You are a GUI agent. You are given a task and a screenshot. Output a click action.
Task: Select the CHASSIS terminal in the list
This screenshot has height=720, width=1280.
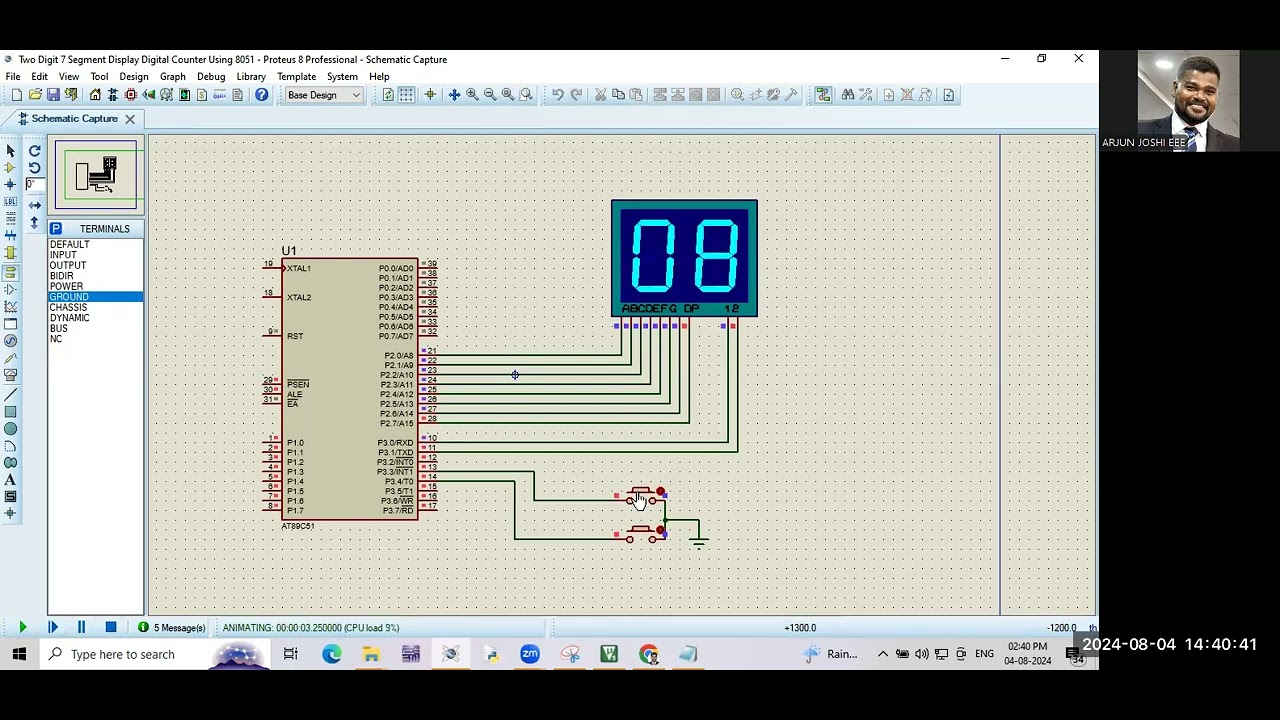(x=96, y=307)
